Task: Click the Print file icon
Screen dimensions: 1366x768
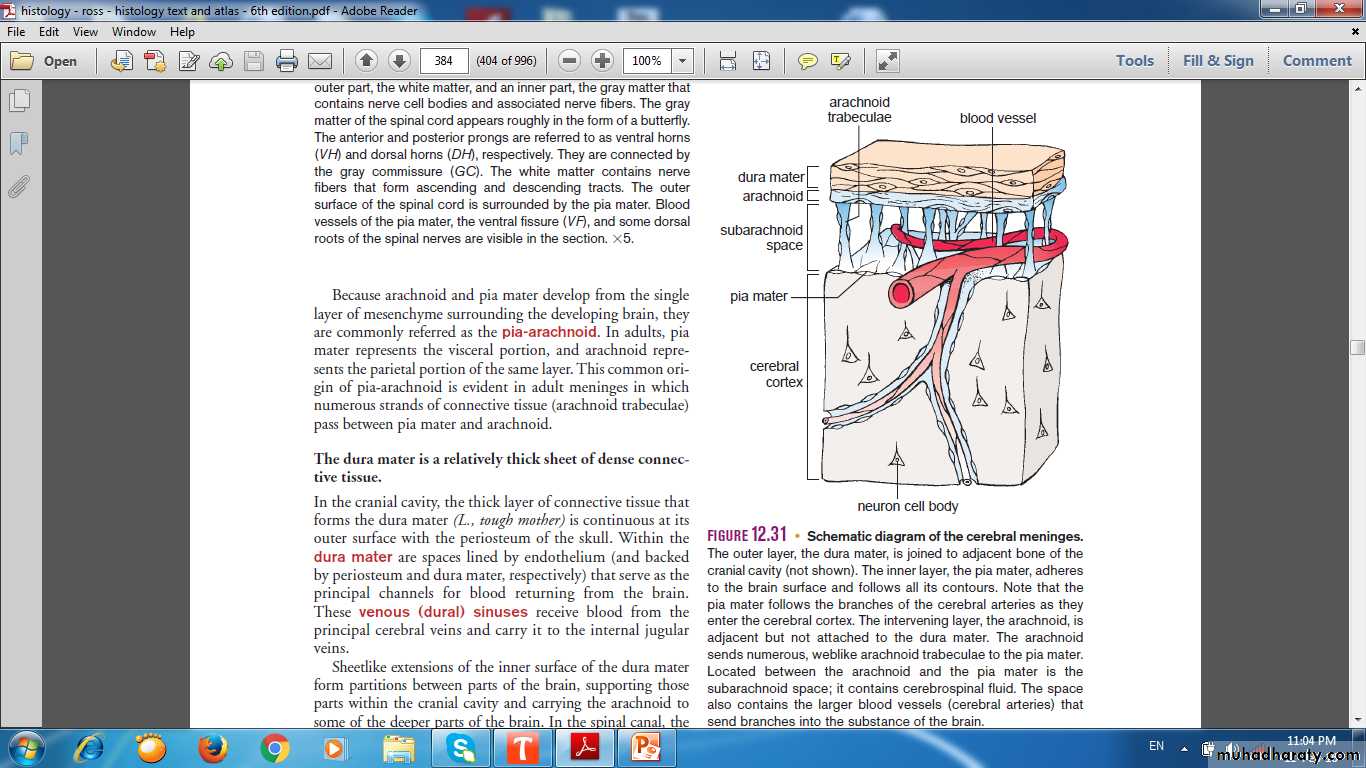Action: click(x=287, y=61)
